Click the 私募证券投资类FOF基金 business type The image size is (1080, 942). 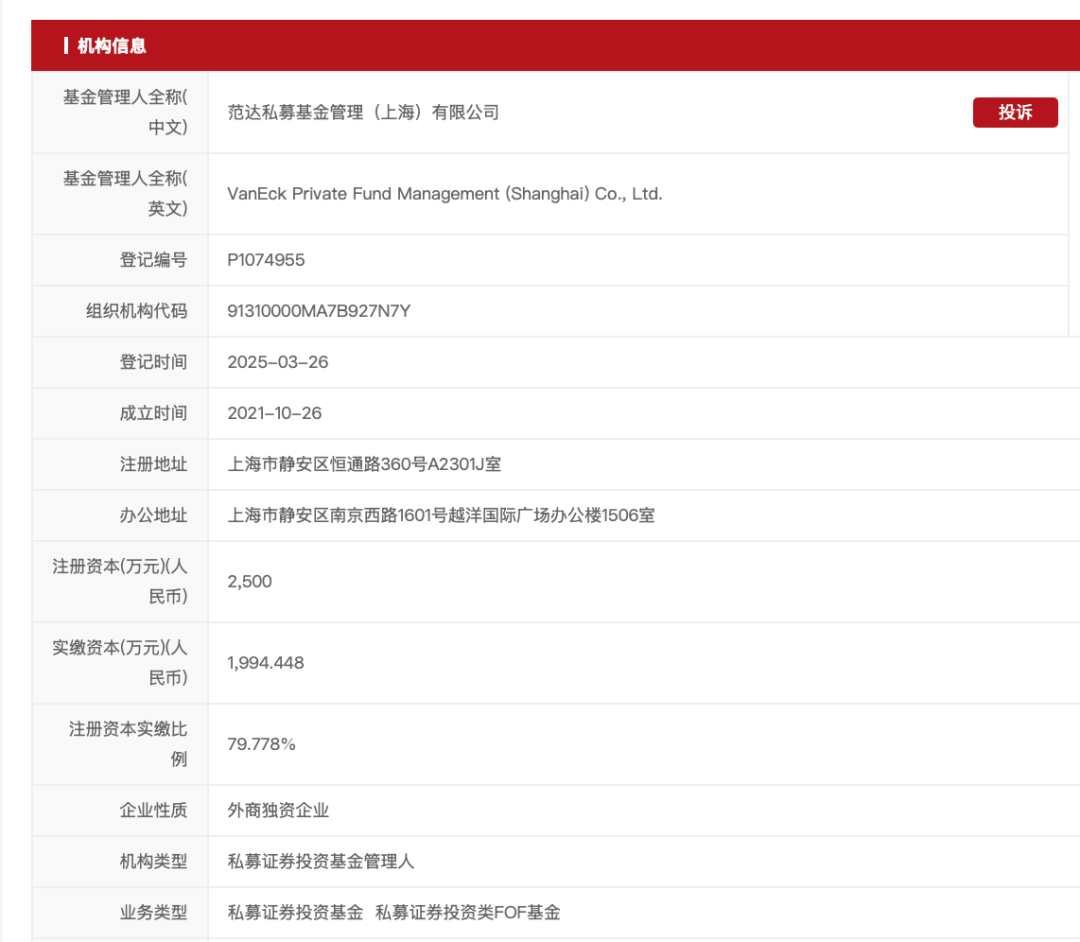tap(467, 912)
